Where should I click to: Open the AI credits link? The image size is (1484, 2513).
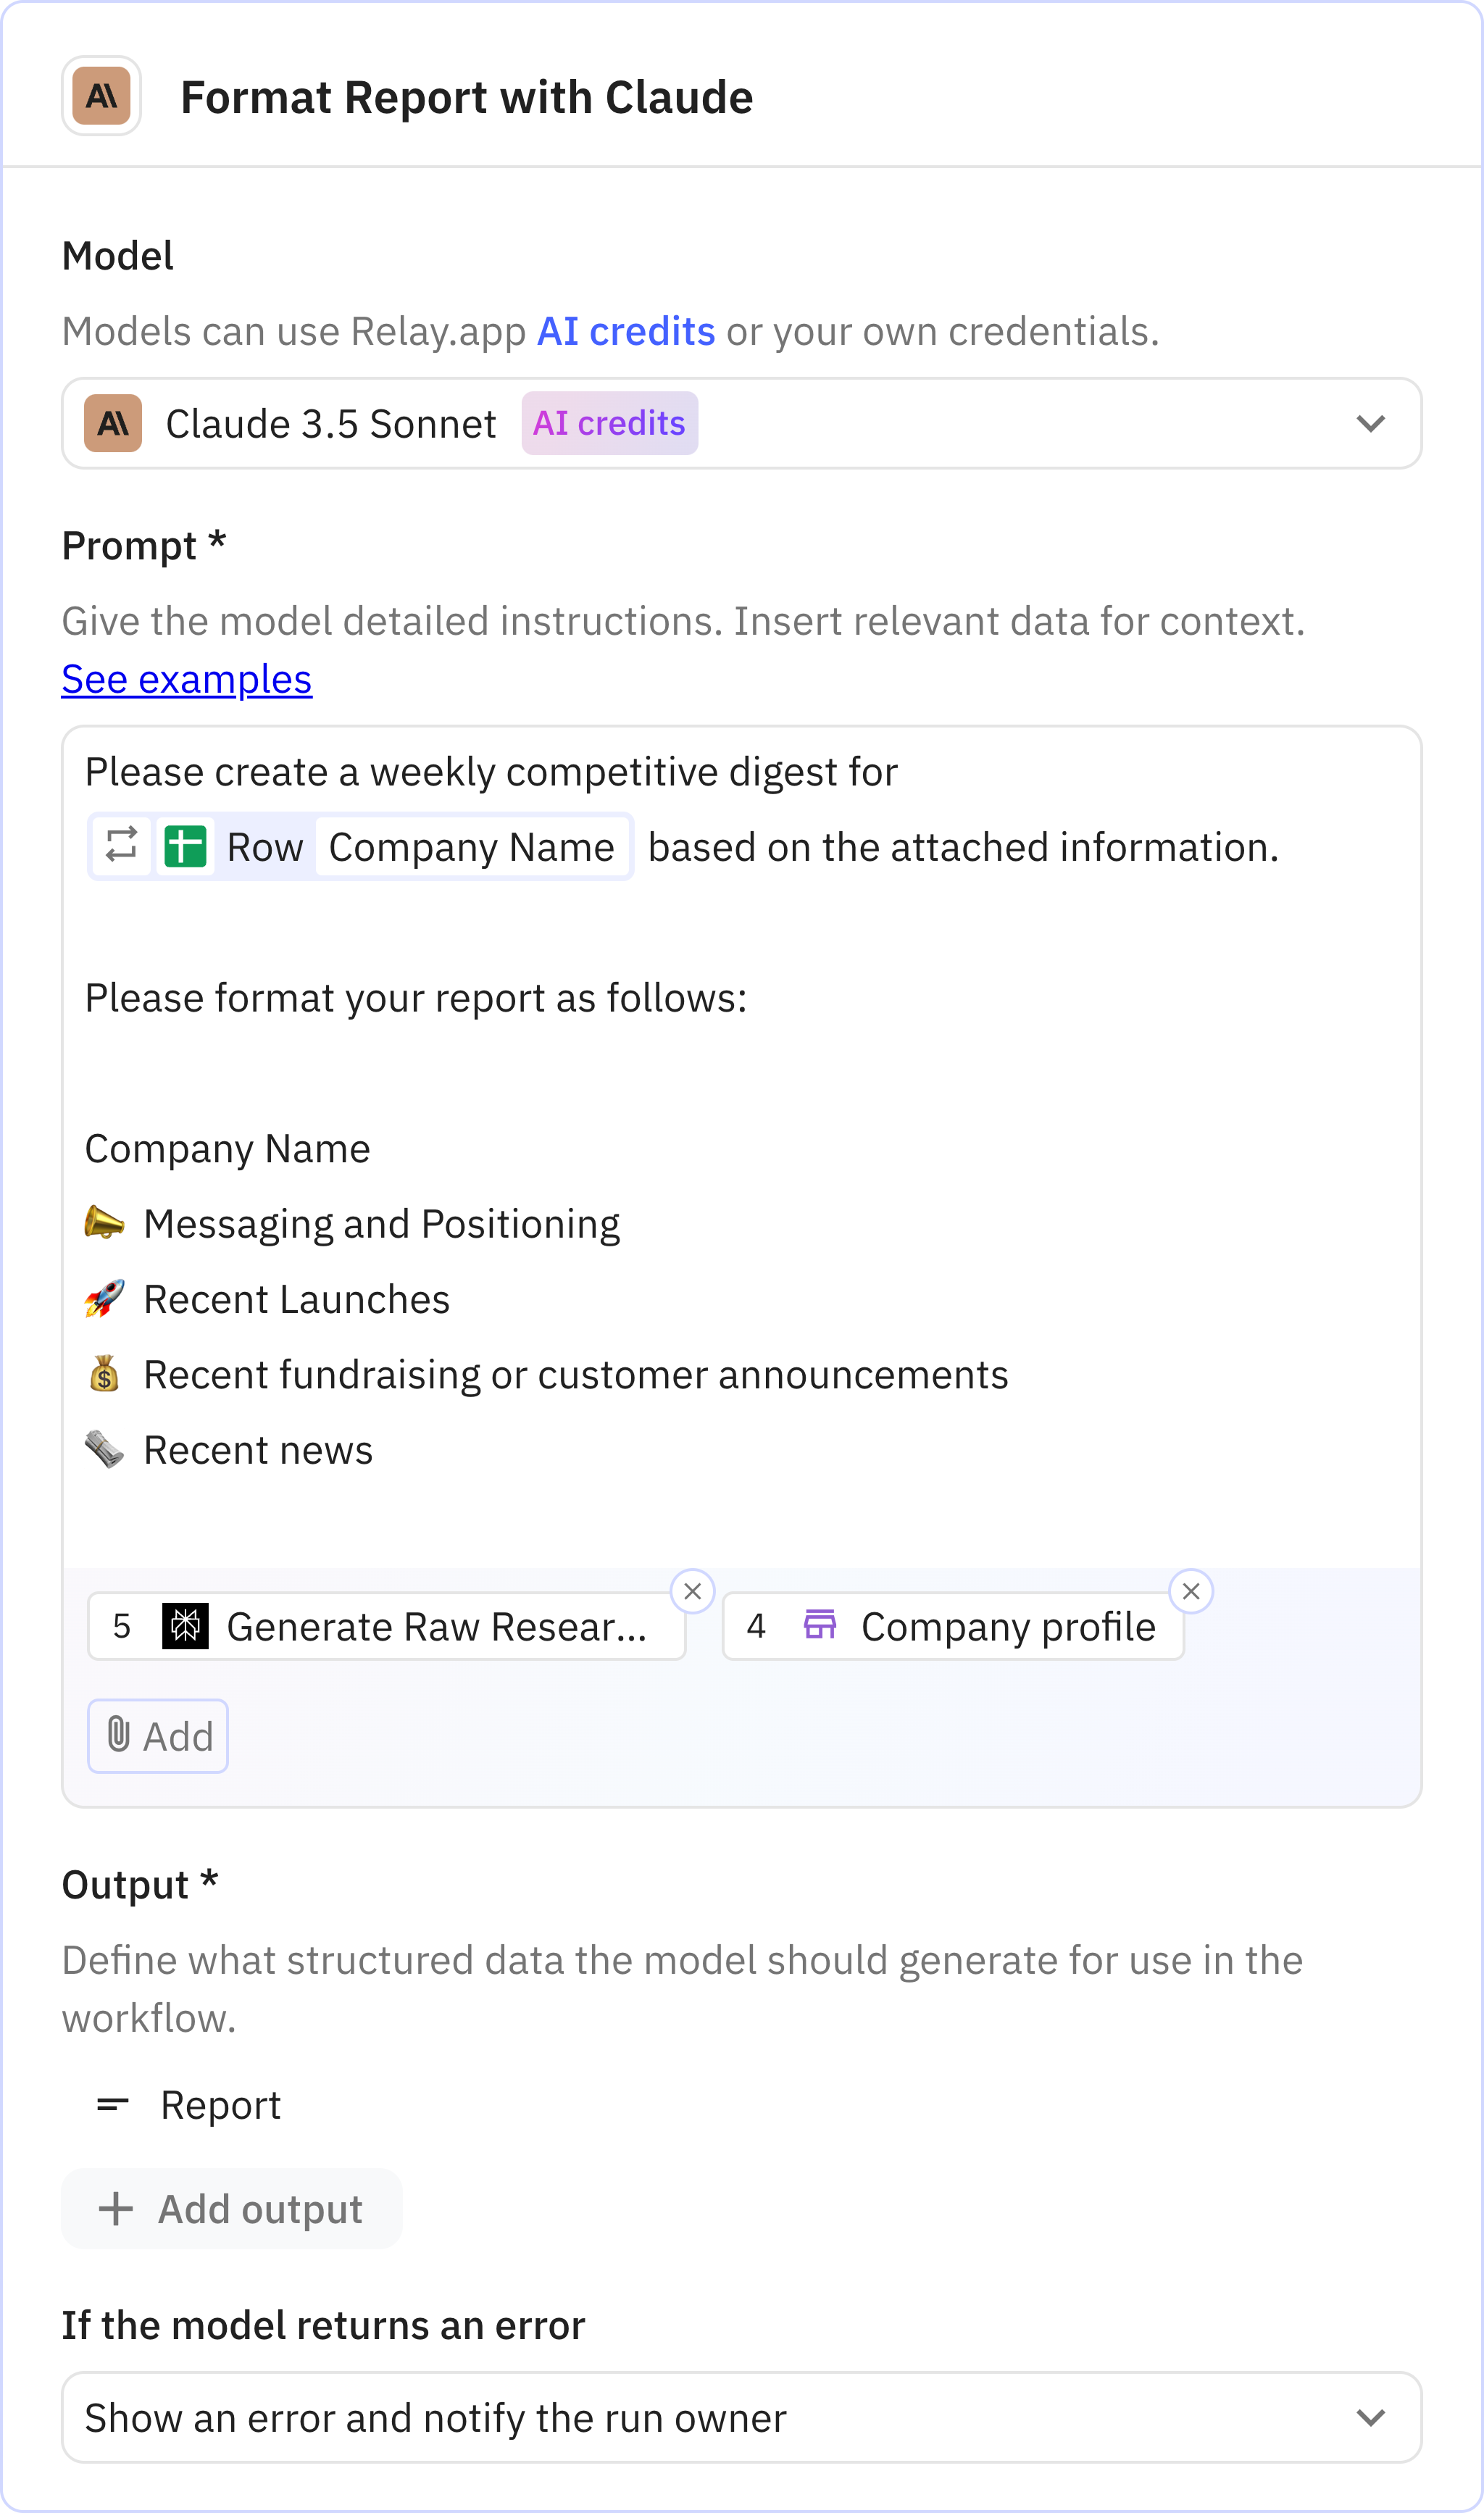[626, 332]
